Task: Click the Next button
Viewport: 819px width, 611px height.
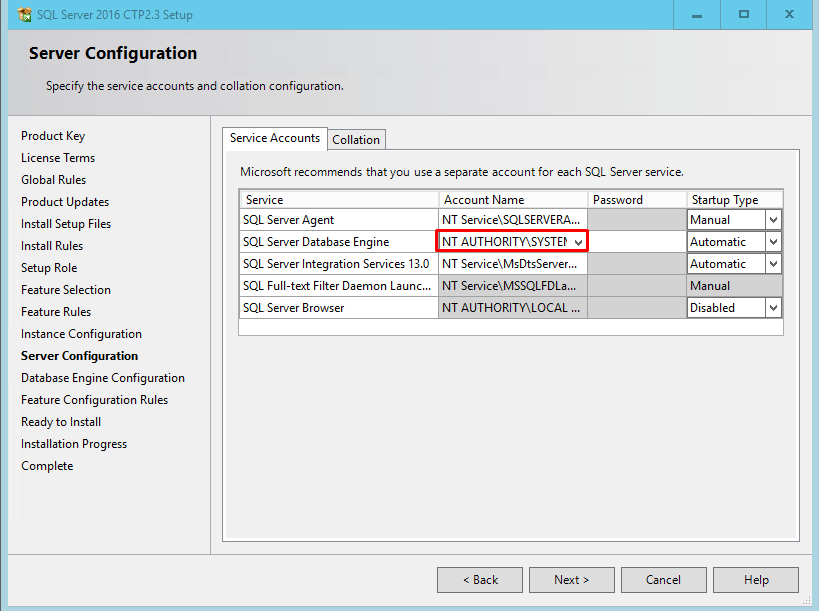Action: (x=571, y=580)
